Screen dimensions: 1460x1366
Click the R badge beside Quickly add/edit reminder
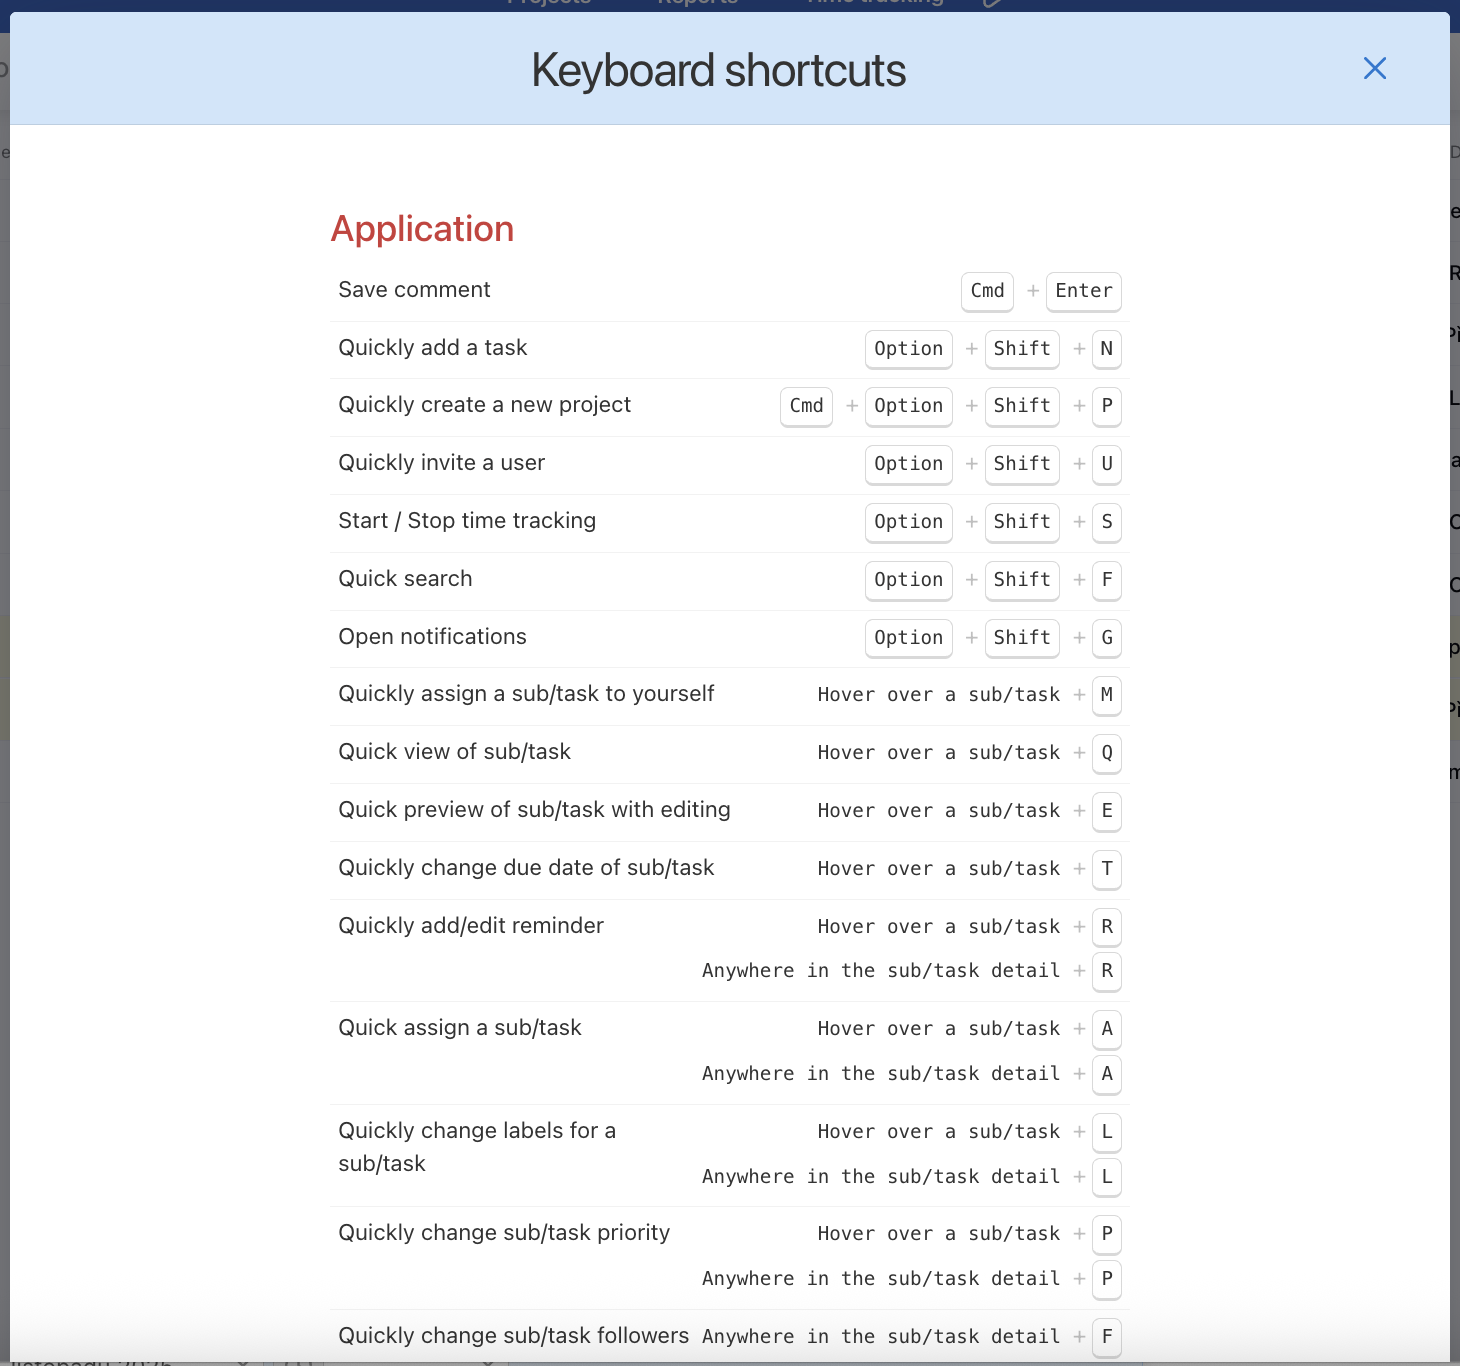pyautogui.click(x=1106, y=927)
